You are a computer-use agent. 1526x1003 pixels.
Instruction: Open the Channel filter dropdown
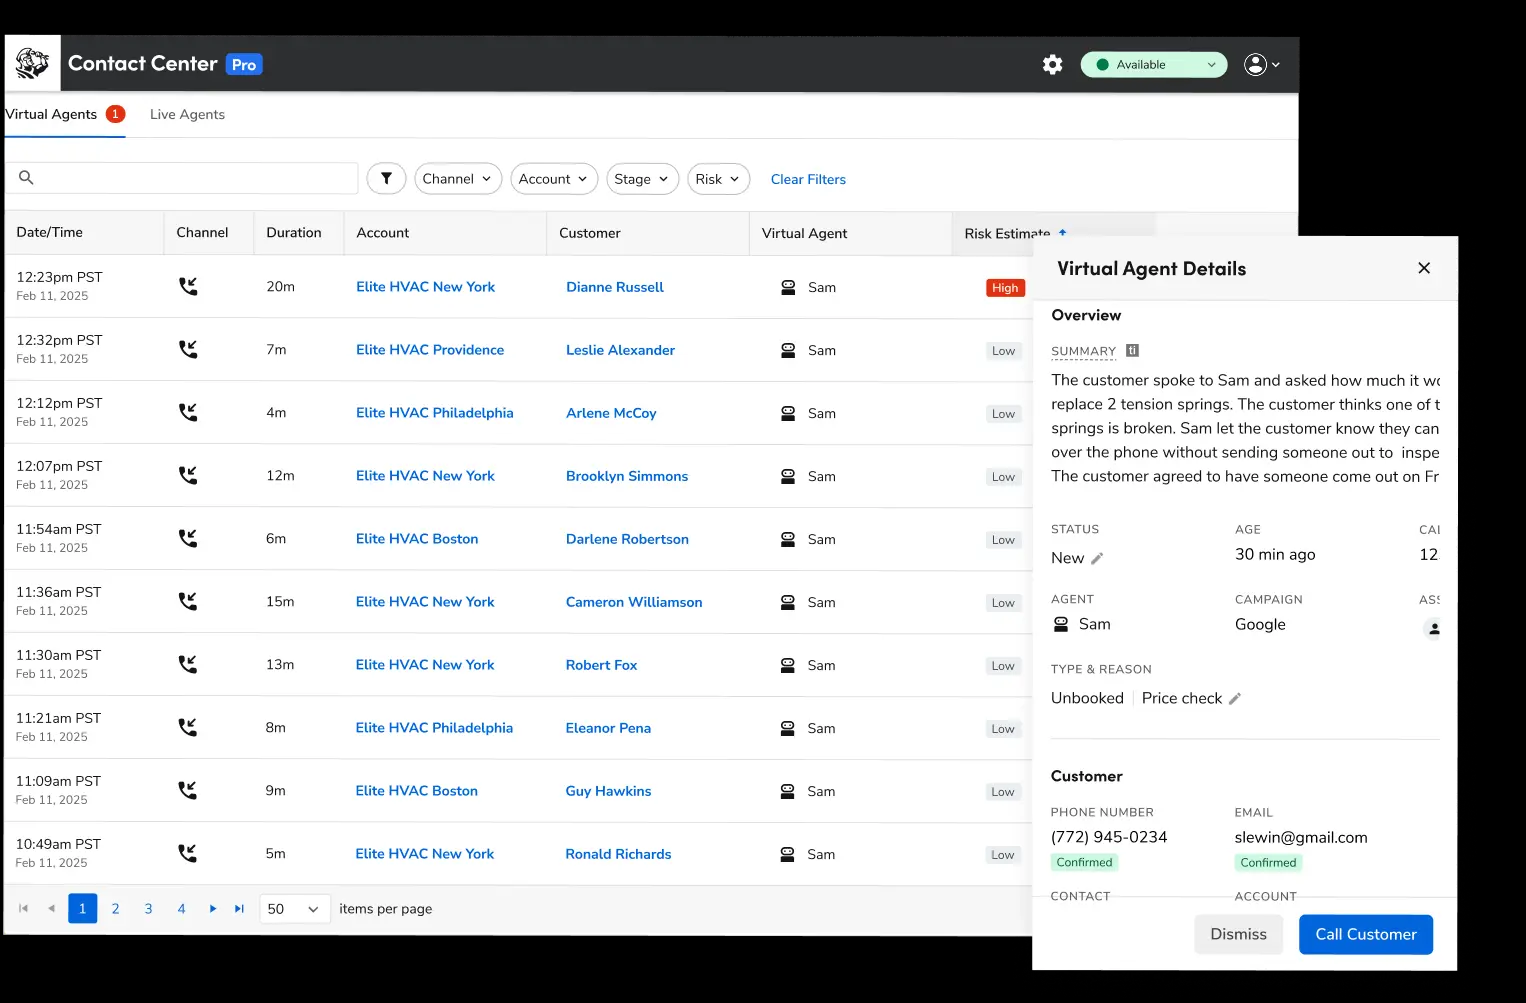458,179
